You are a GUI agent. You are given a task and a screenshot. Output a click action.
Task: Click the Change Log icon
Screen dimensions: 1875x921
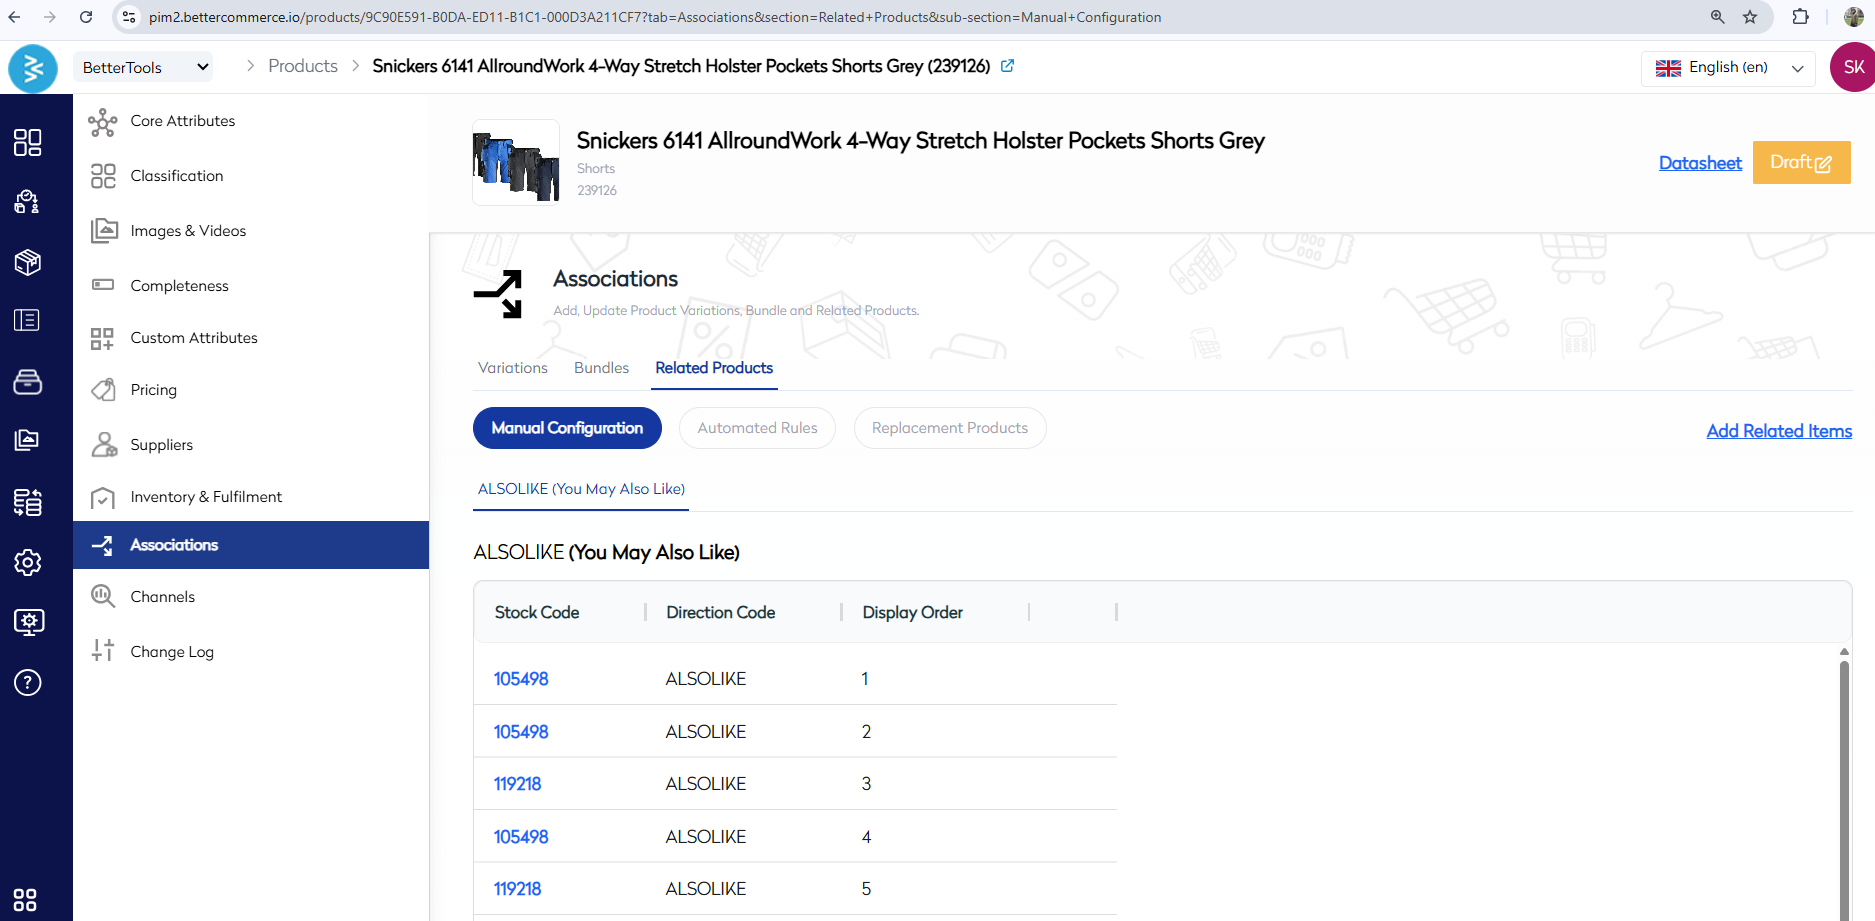click(103, 651)
